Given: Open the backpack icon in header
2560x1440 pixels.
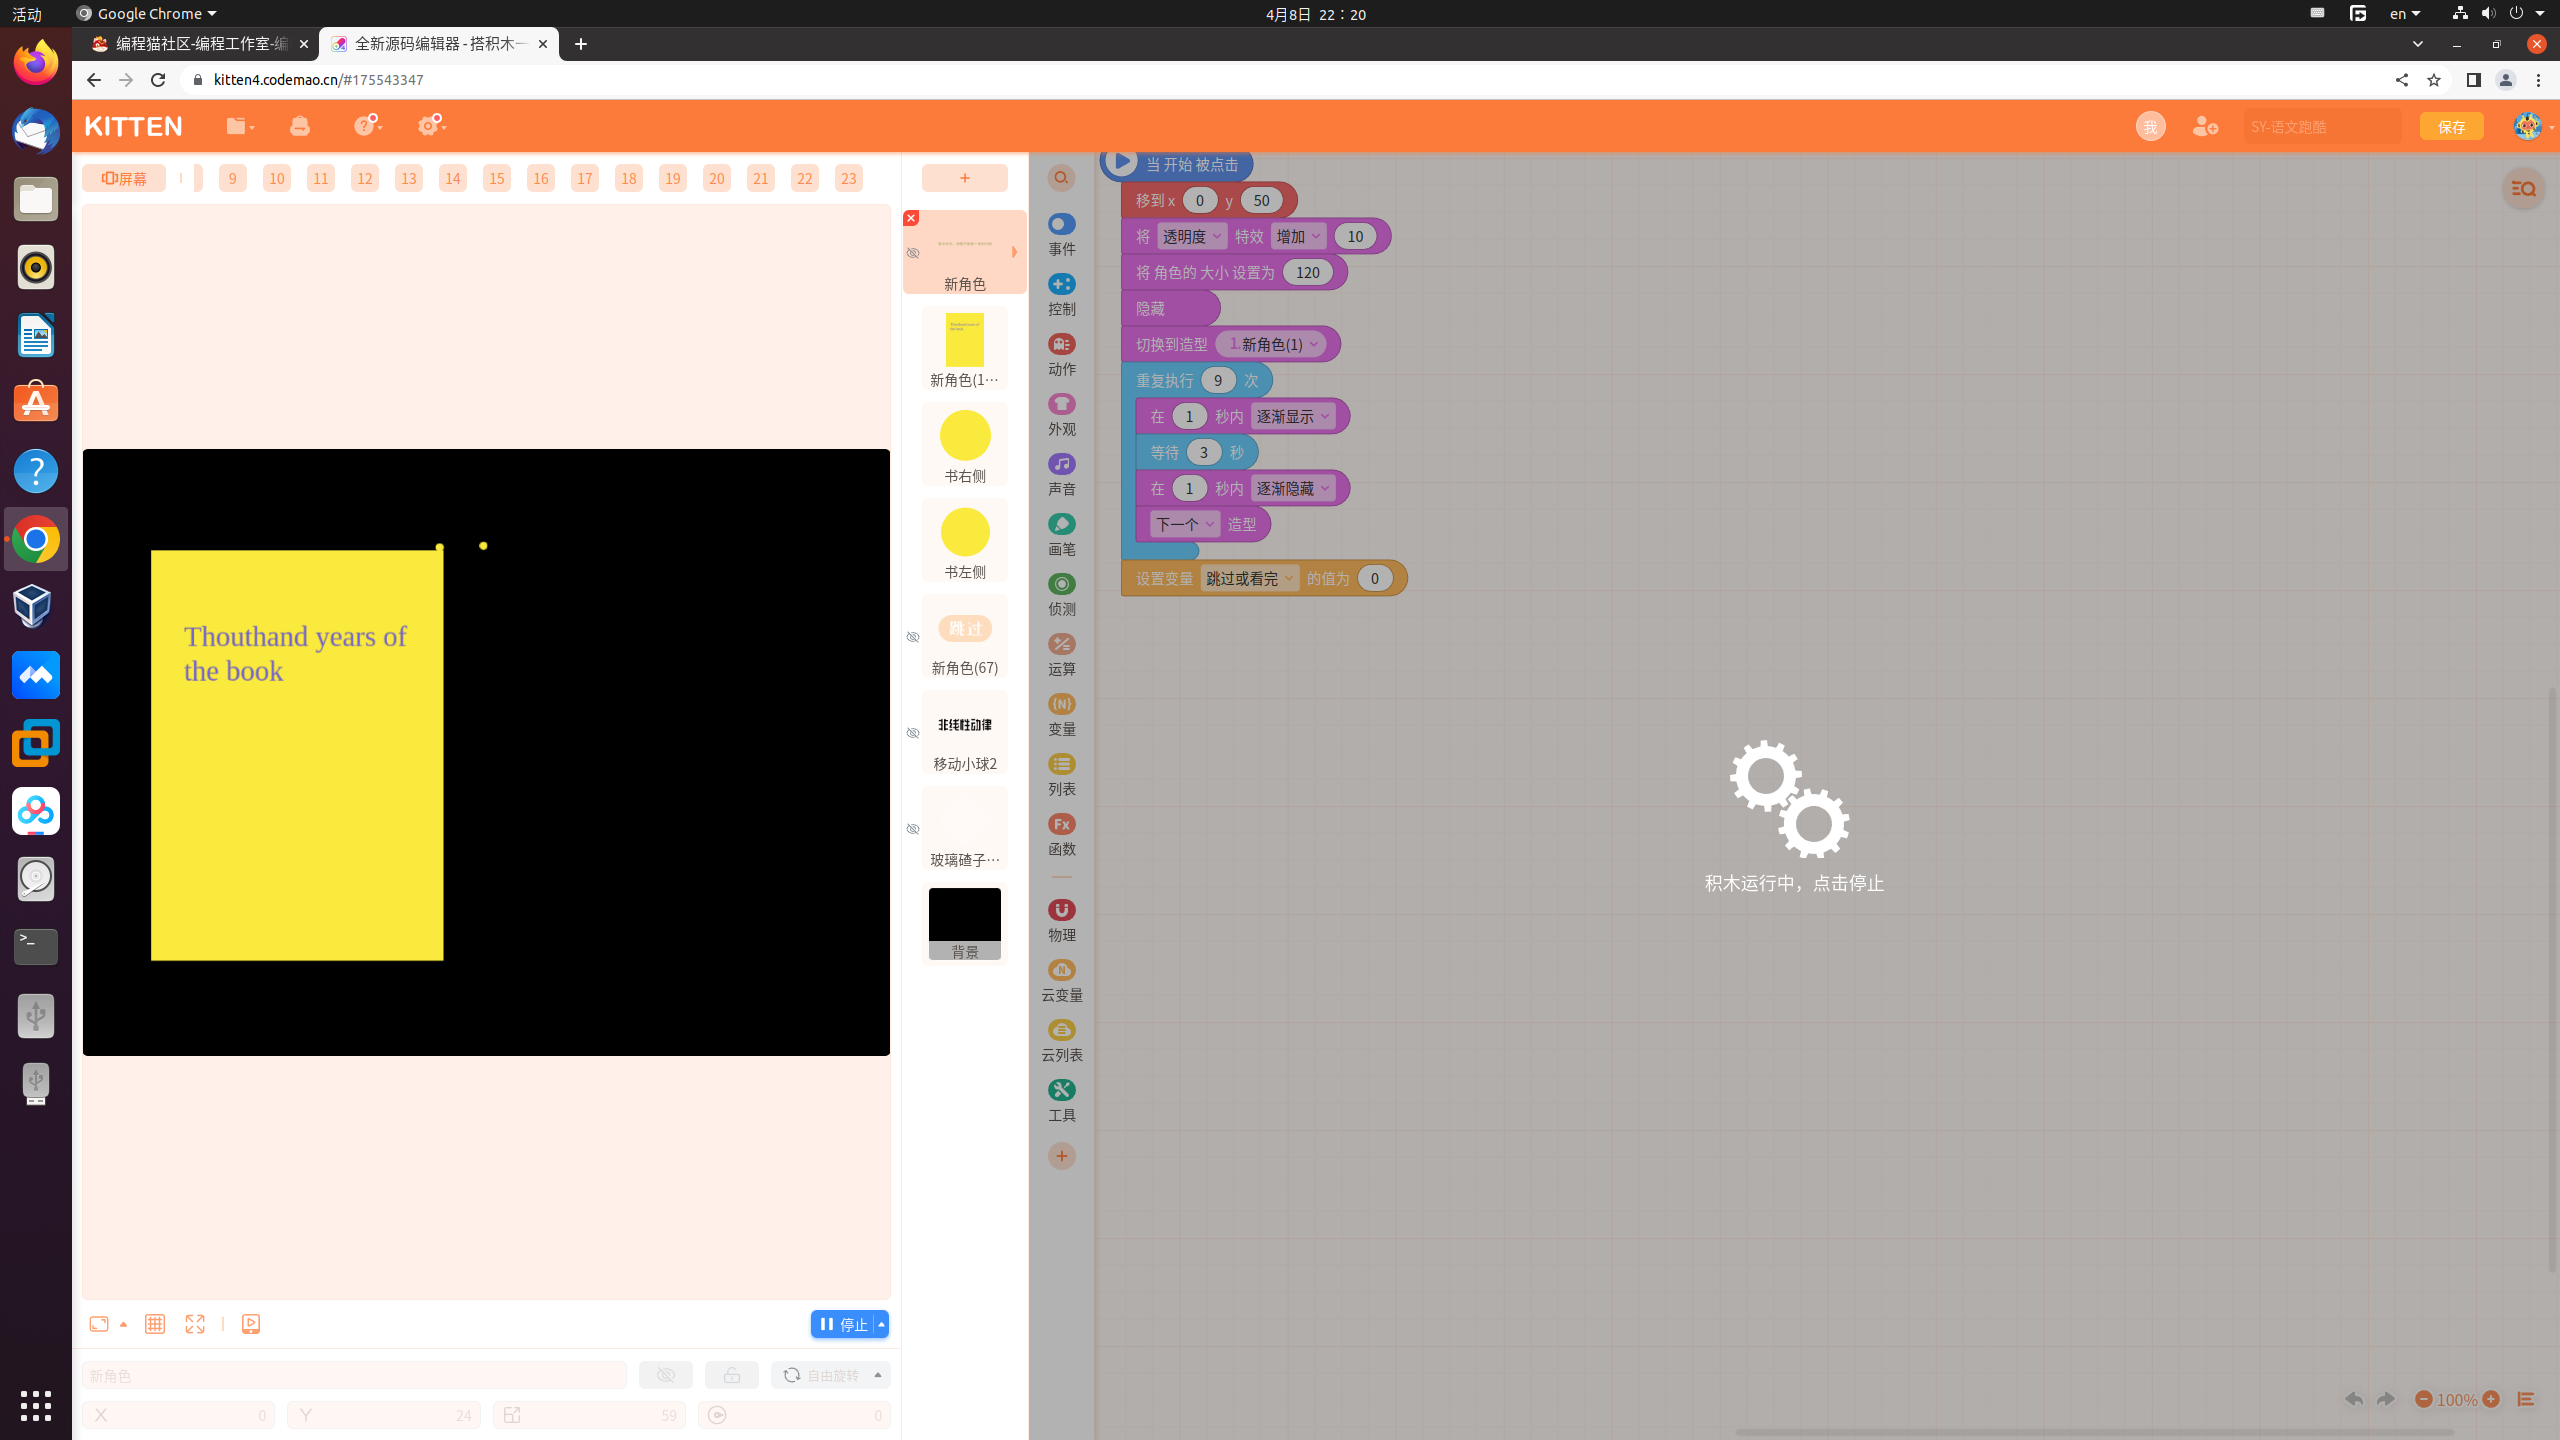Looking at the screenshot, I should click(x=300, y=125).
